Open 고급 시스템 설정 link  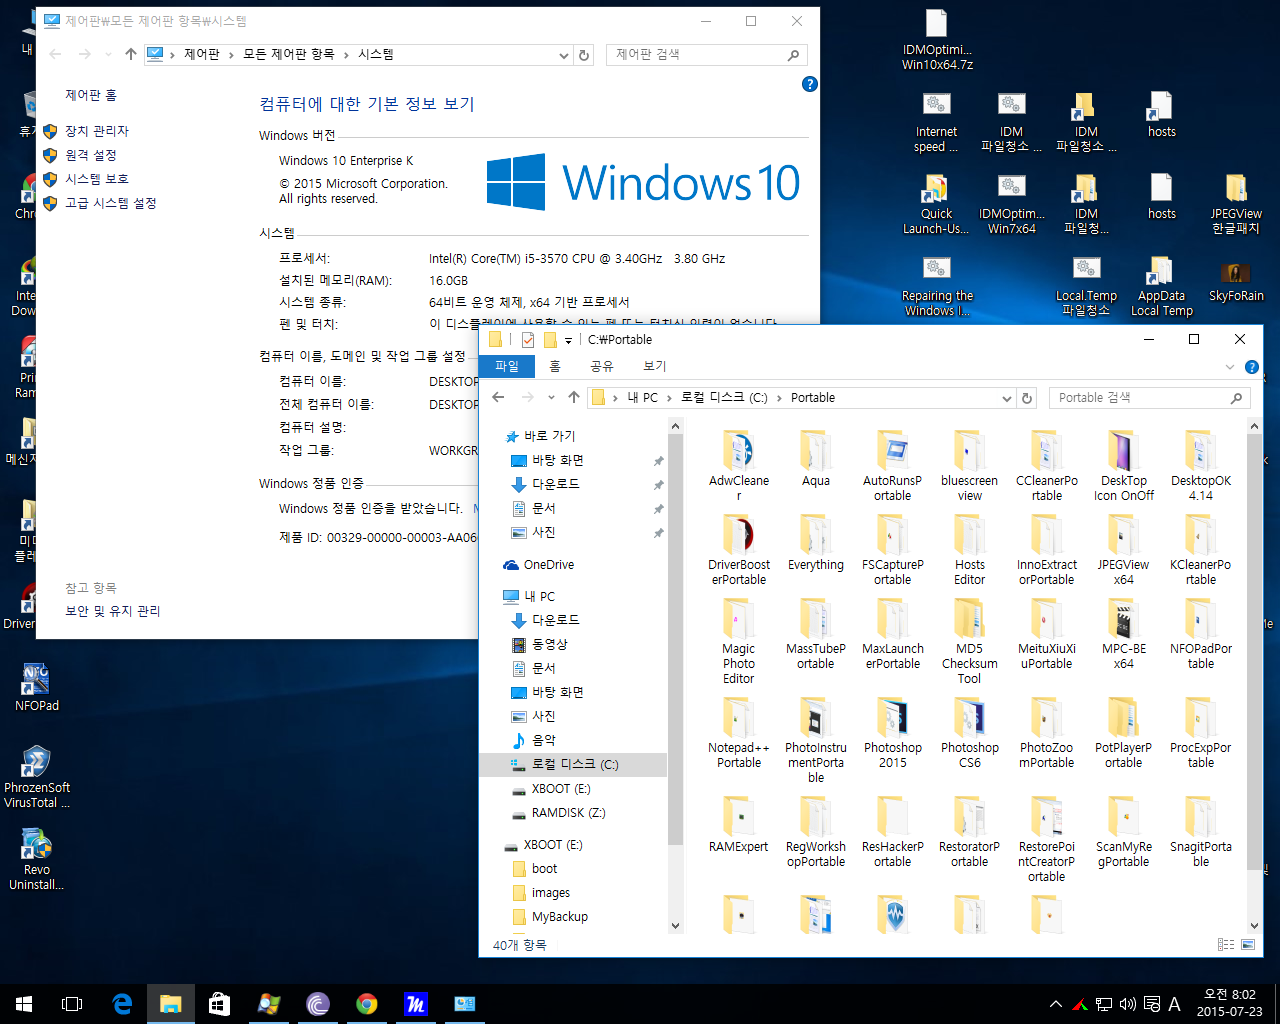[x=111, y=203]
